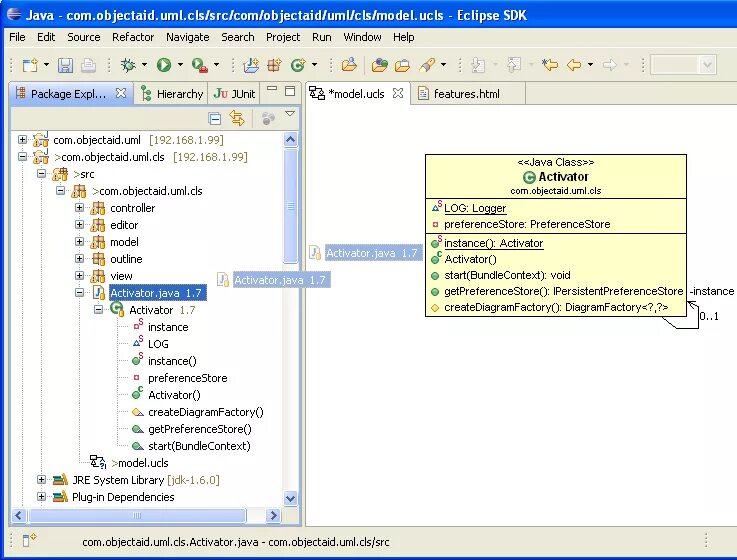The height and width of the screenshot is (560, 737).
Task: Click the New wizard toolbar icon
Action: pyautogui.click(x=30, y=65)
